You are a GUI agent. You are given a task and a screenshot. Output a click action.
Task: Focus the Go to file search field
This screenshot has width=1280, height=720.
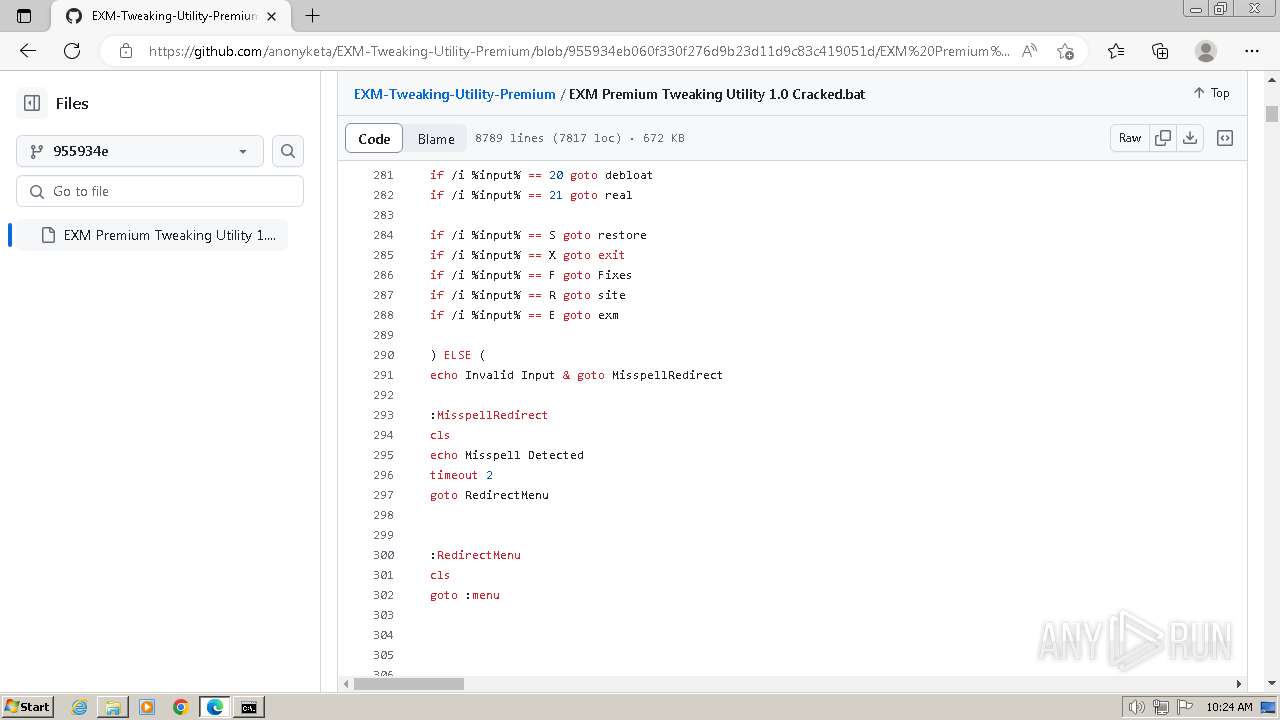(x=160, y=191)
